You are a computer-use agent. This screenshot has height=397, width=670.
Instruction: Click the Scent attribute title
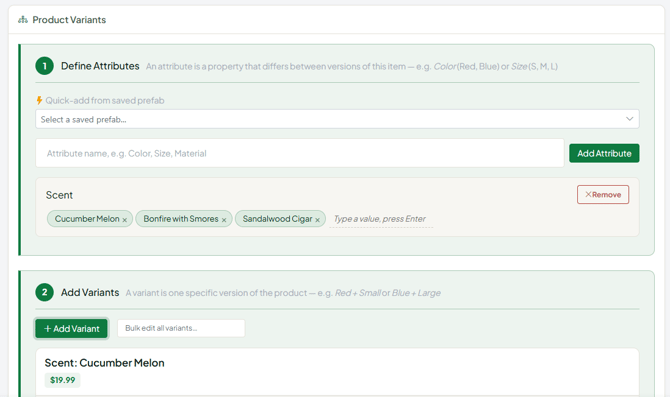click(x=59, y=195)
